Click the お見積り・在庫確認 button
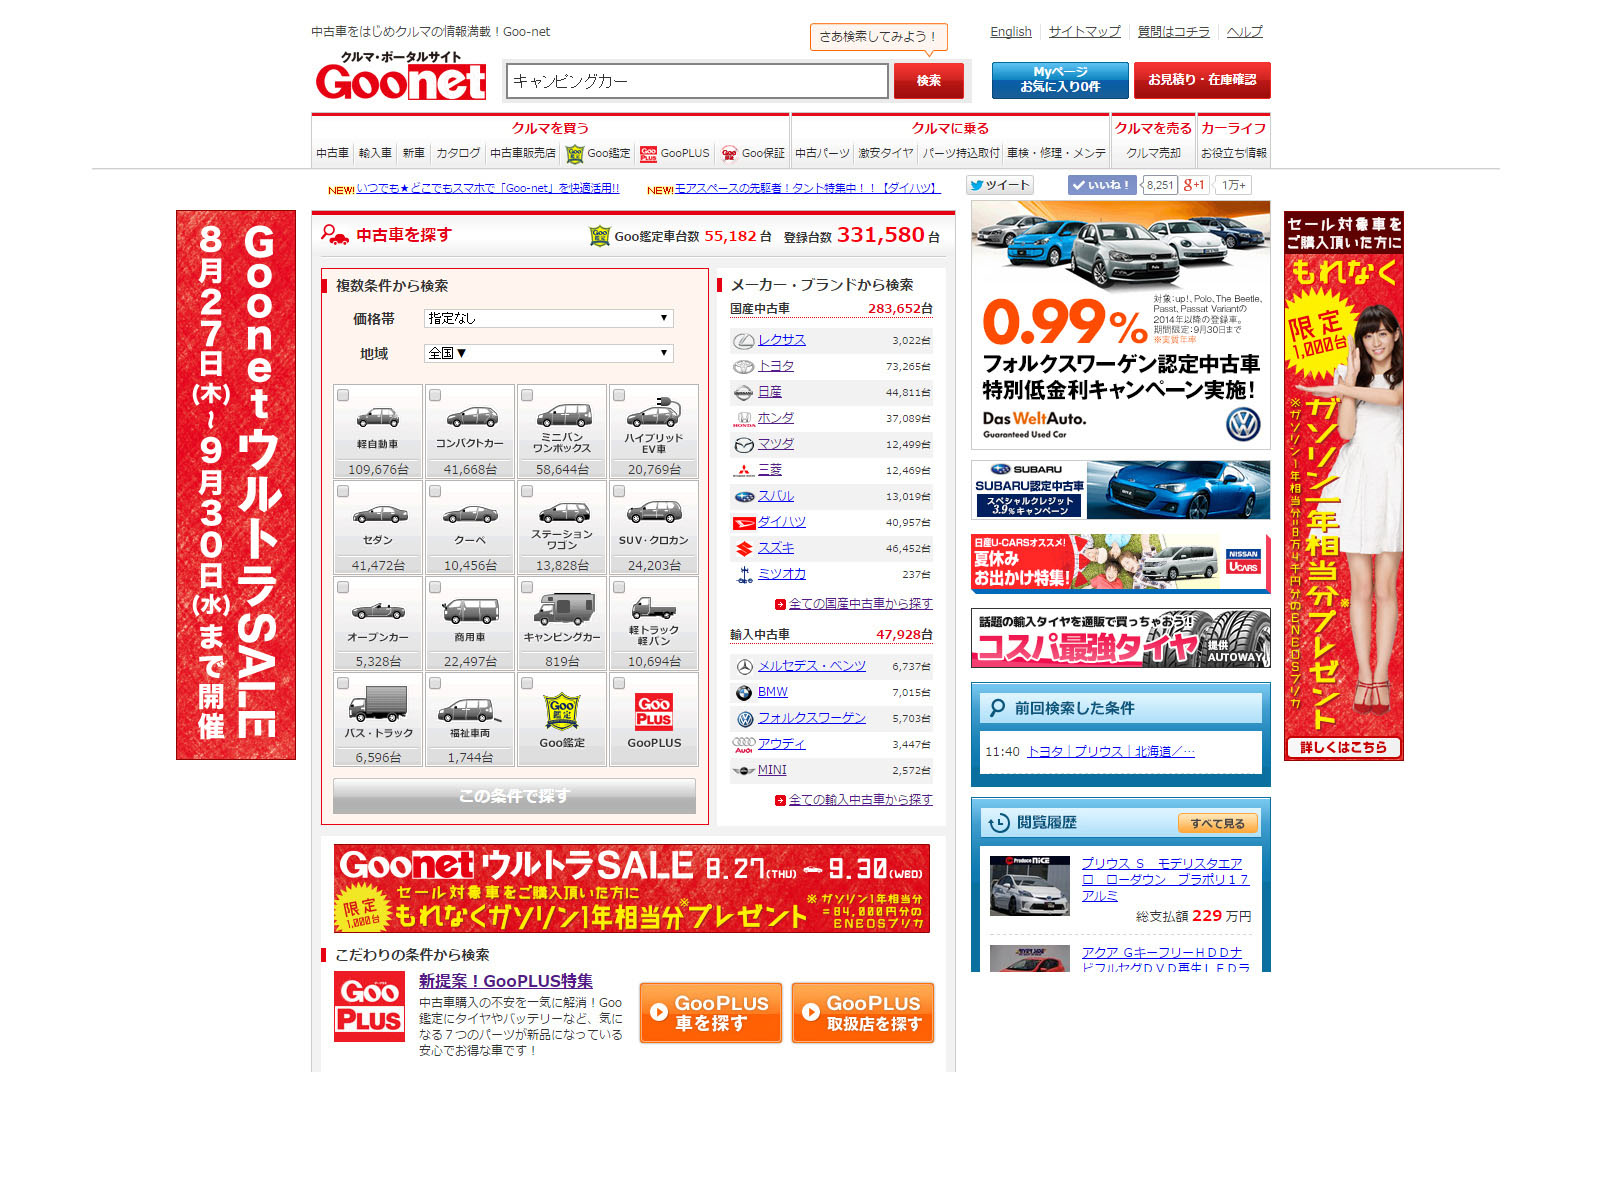The image size is (1600, 1200). pyautogui.click(x=1202, y=80)
